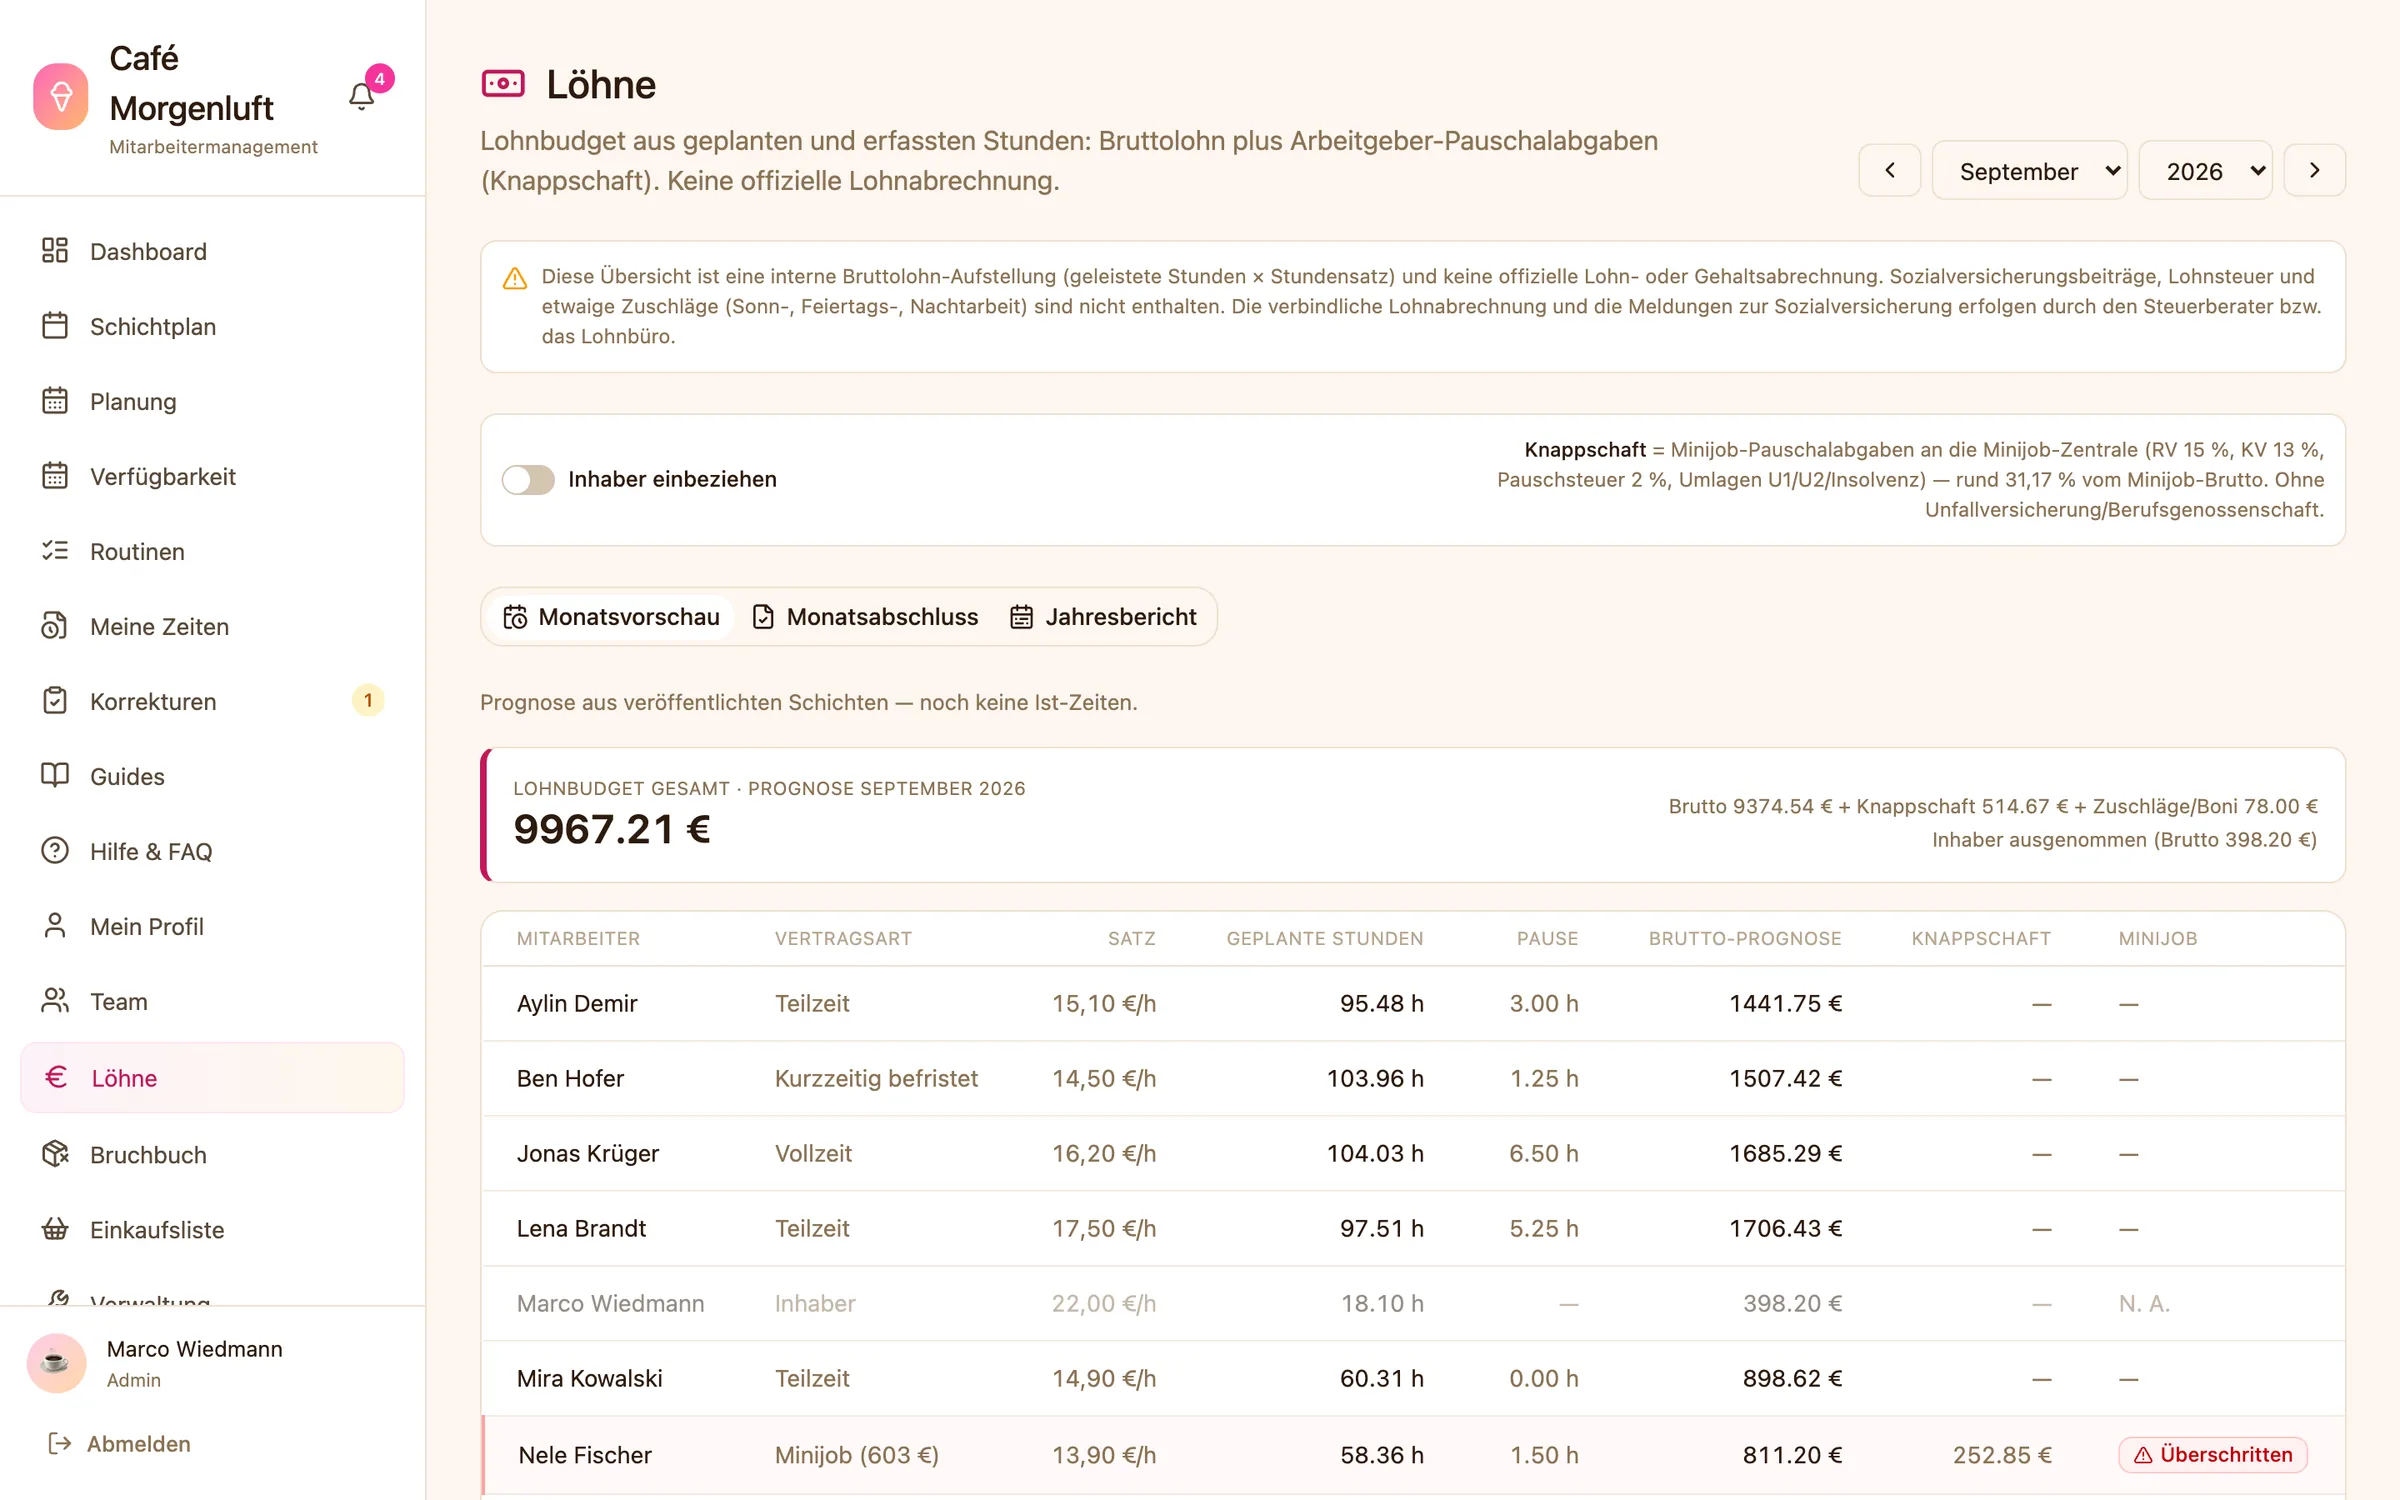Click the Korrekturen count badge 1
This screenshot has height=1500, width=2400.
pos(368,700)
